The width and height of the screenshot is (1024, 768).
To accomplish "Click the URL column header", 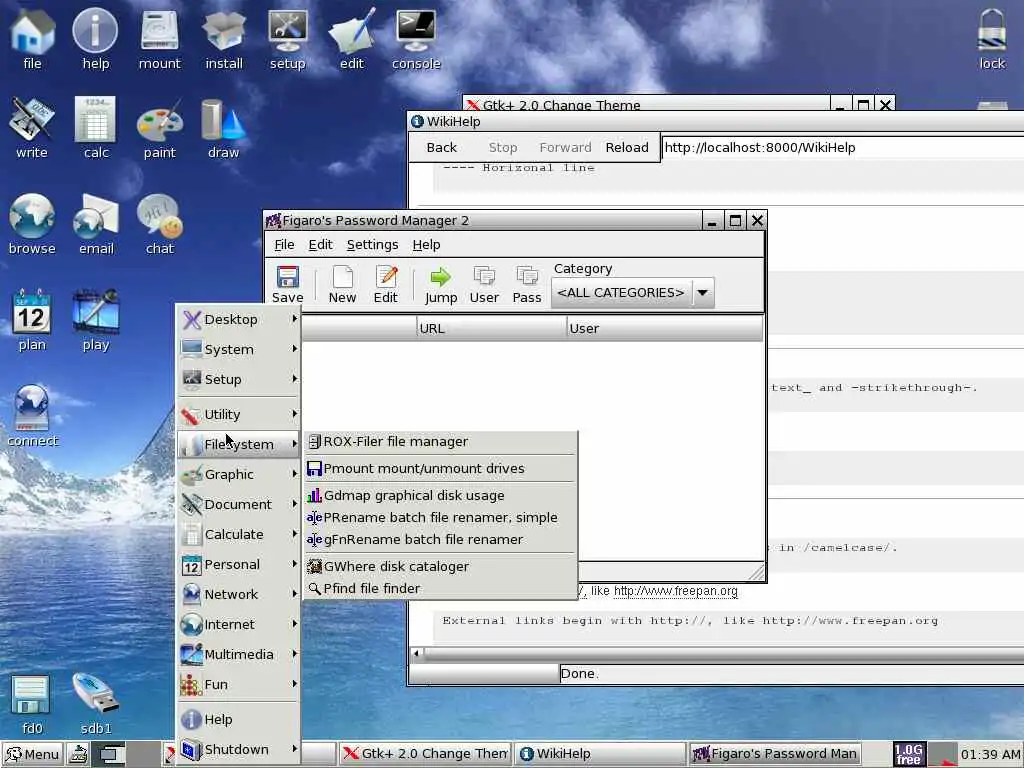I will tap(491, 328).
